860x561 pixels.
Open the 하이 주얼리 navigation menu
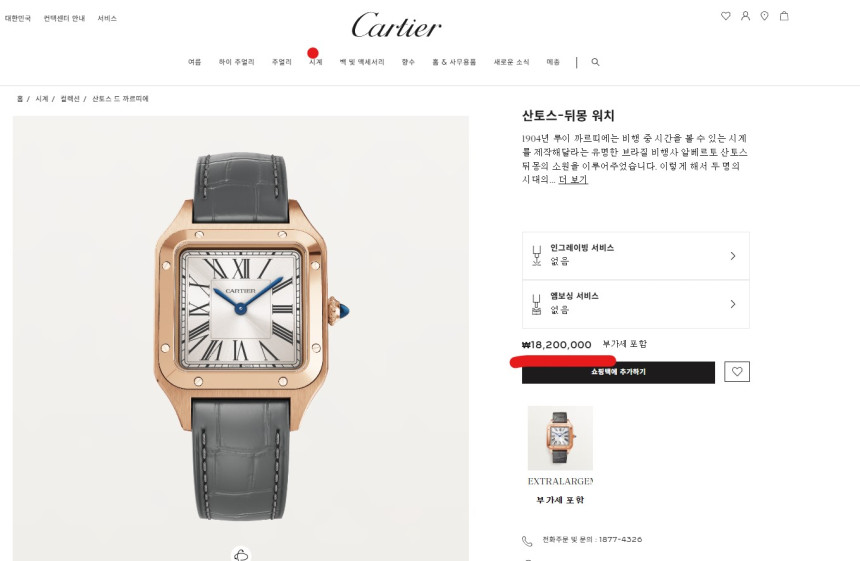tap(236, 62)
